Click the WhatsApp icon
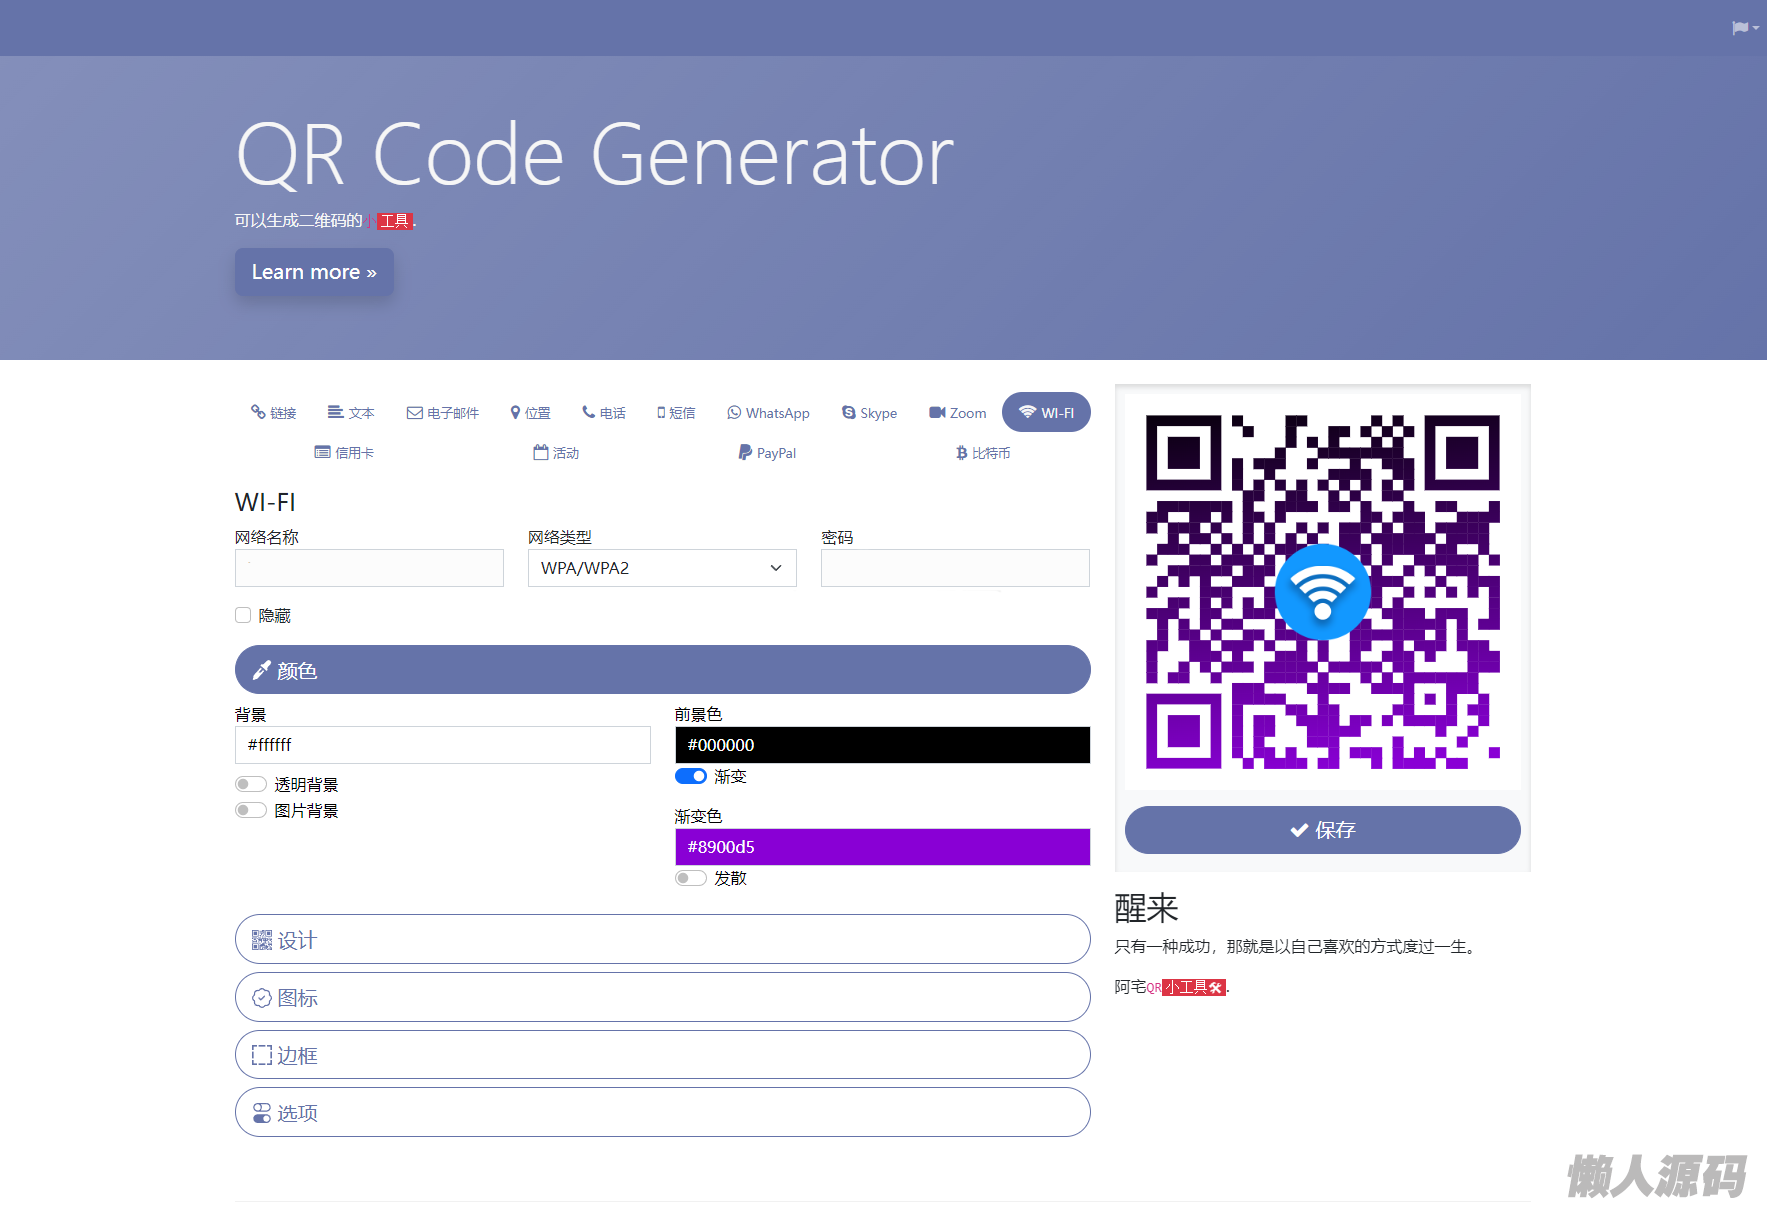The height and width of the screenshot is (1211, 1767). (x=734, y=412)
